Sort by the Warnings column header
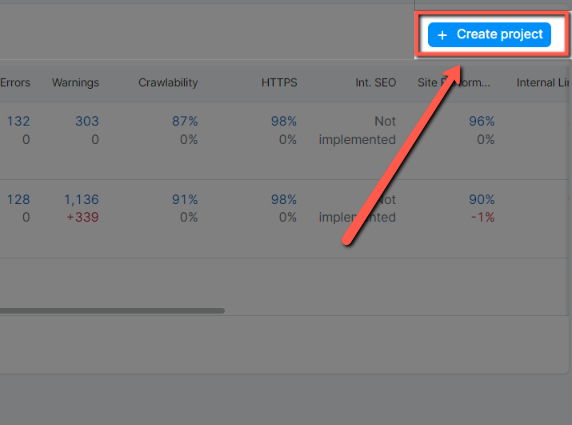The image size is (572, 425). 76,83
